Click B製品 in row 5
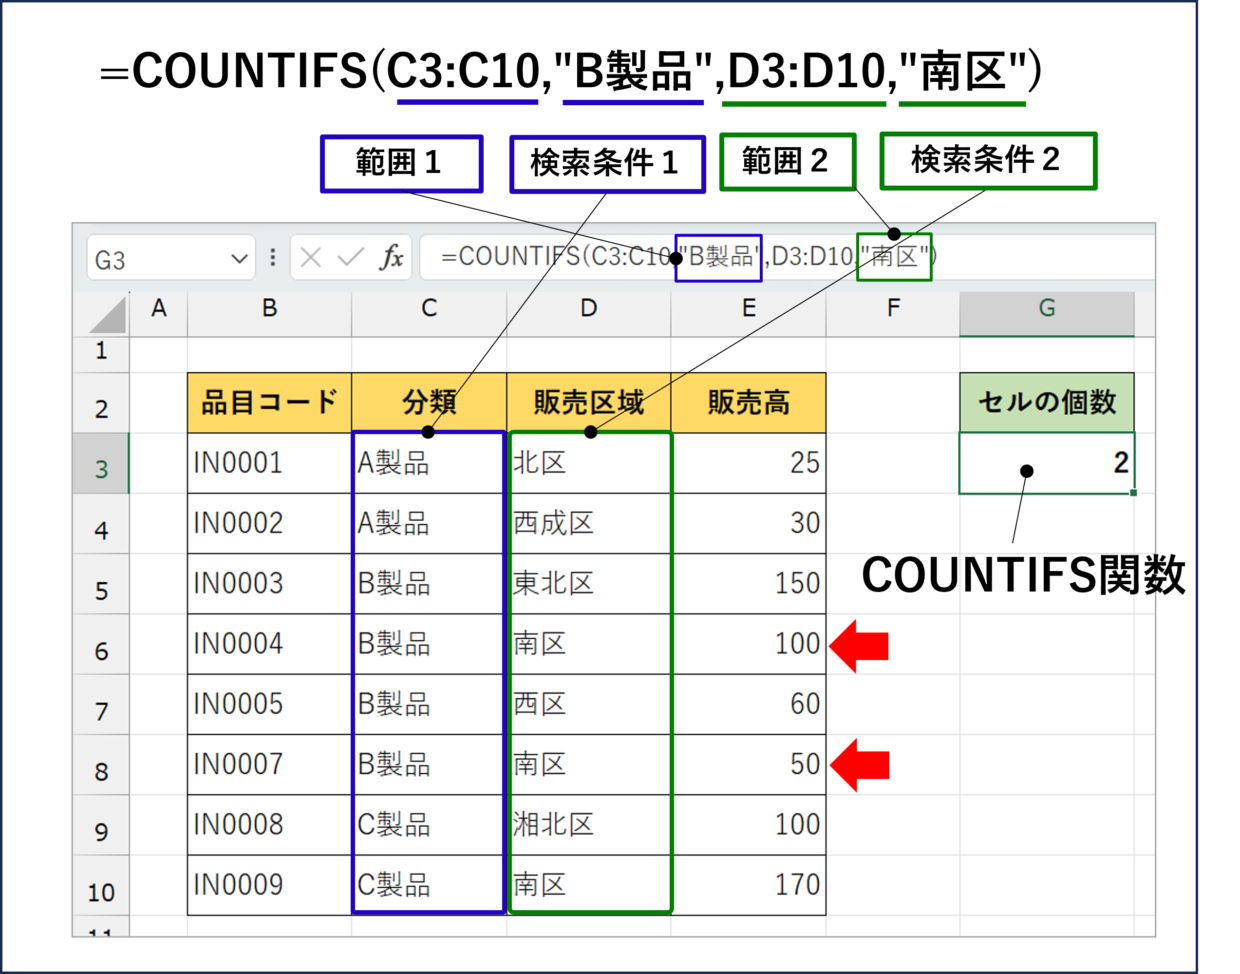1240x974 pixels. coord(429,584)
